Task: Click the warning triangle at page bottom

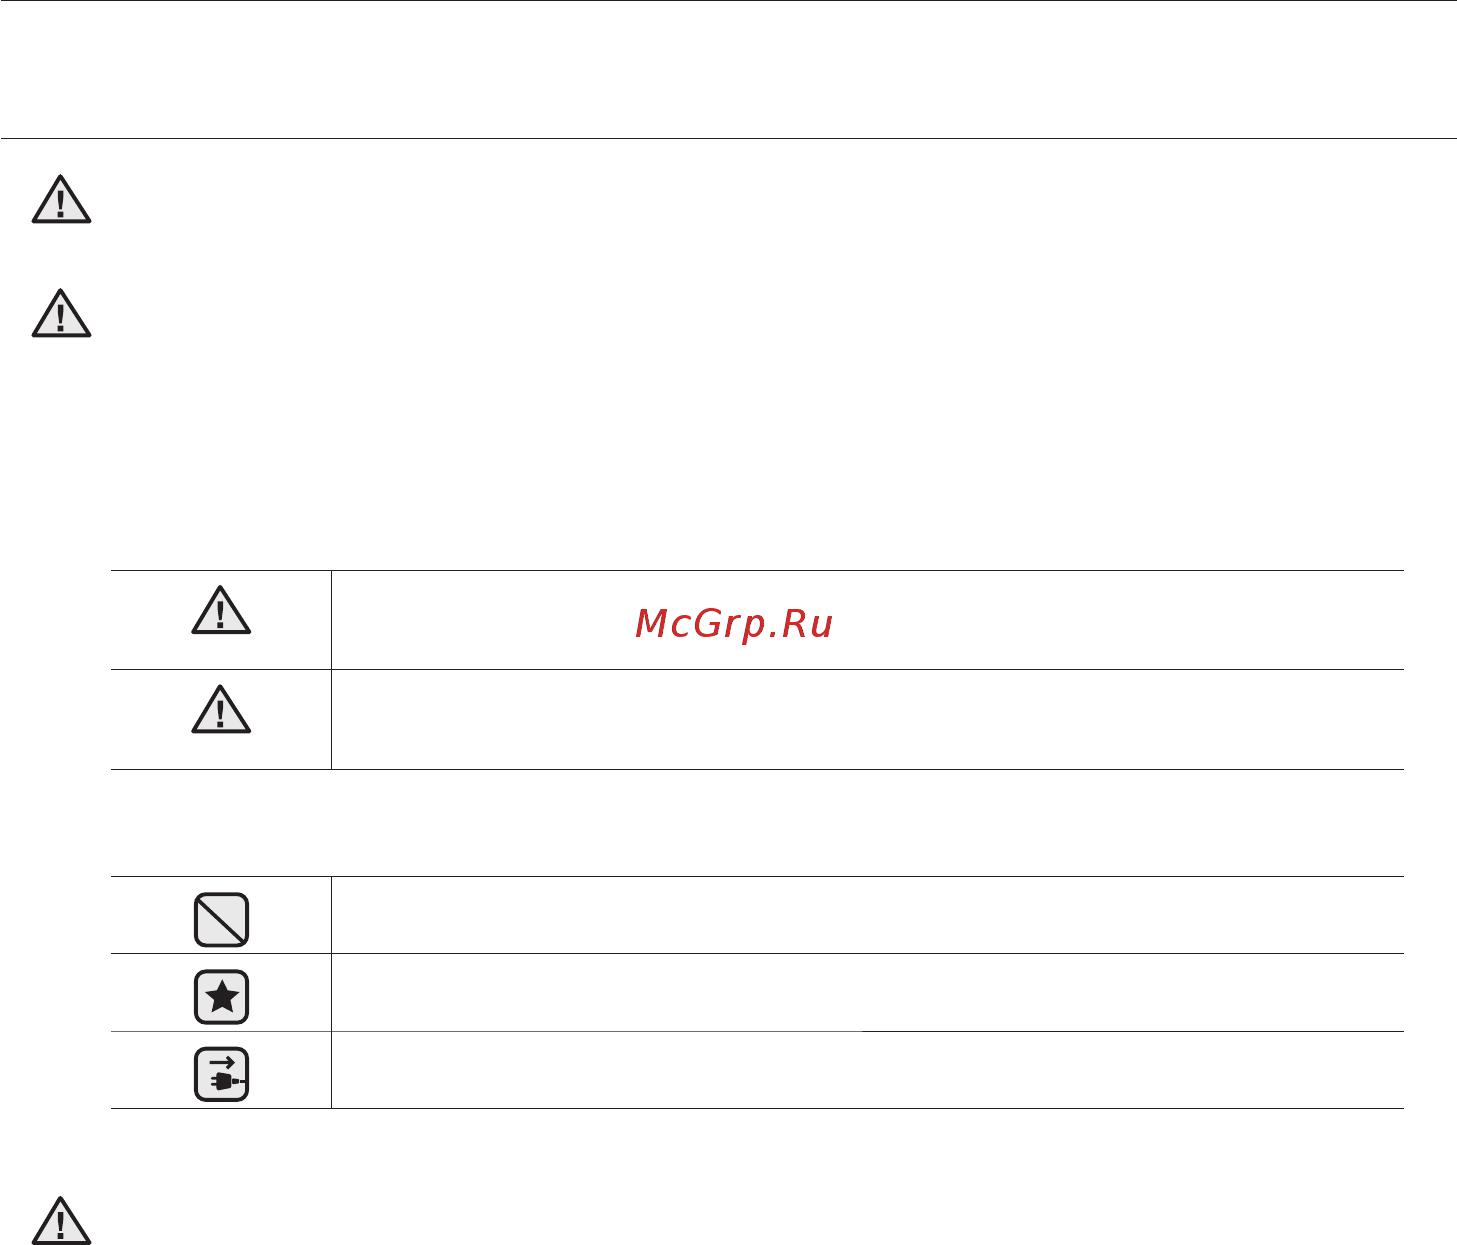Action: point(61,1220)
